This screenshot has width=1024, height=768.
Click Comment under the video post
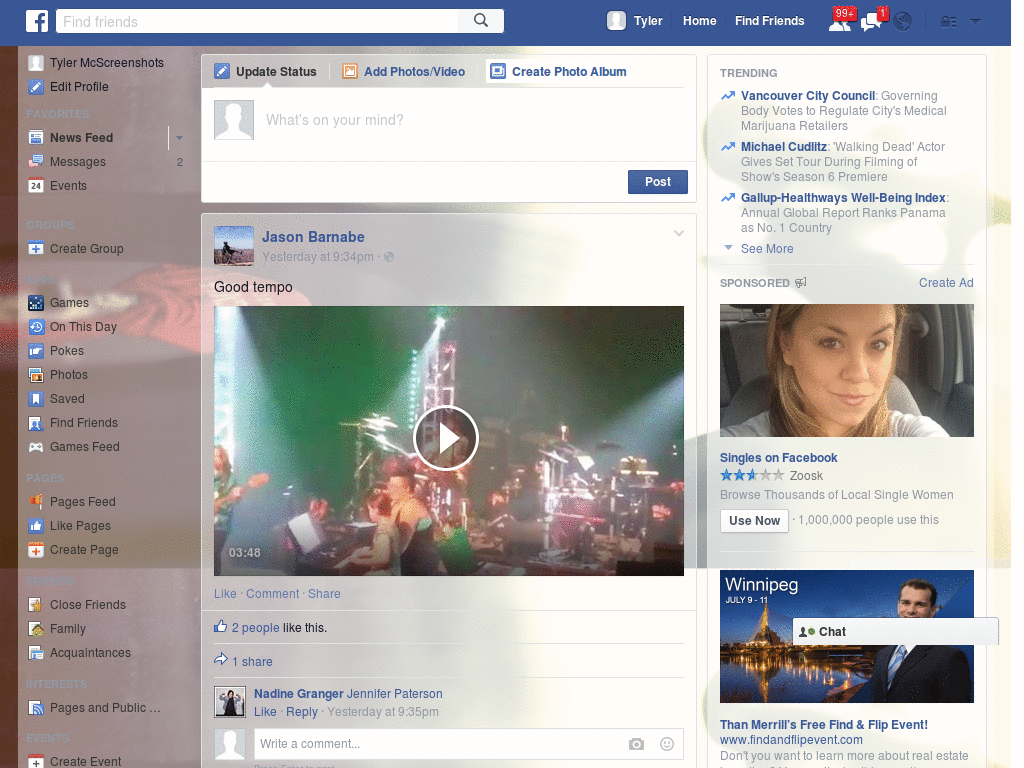(x=272, y=594)
